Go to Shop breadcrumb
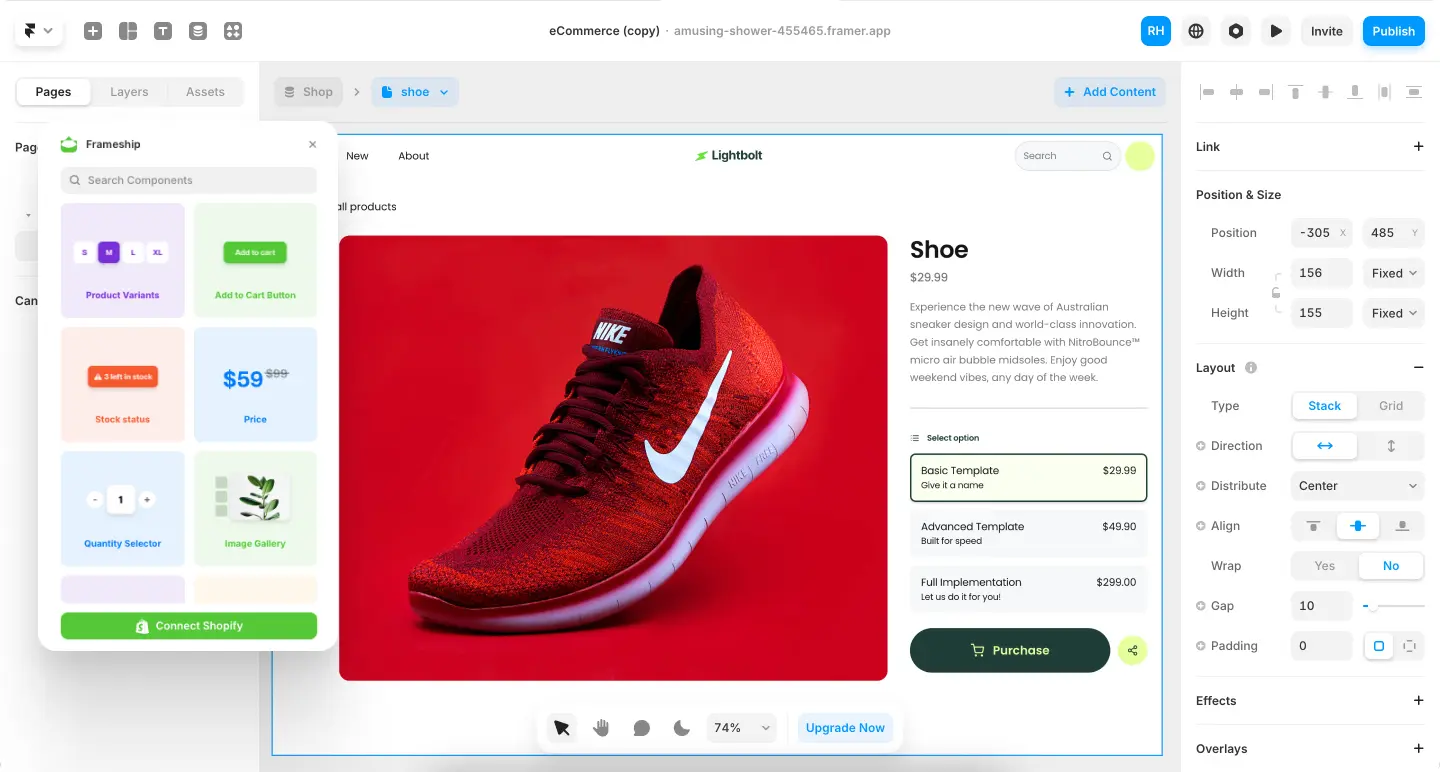The image size is (1440, 772). [x=308, y=92]
